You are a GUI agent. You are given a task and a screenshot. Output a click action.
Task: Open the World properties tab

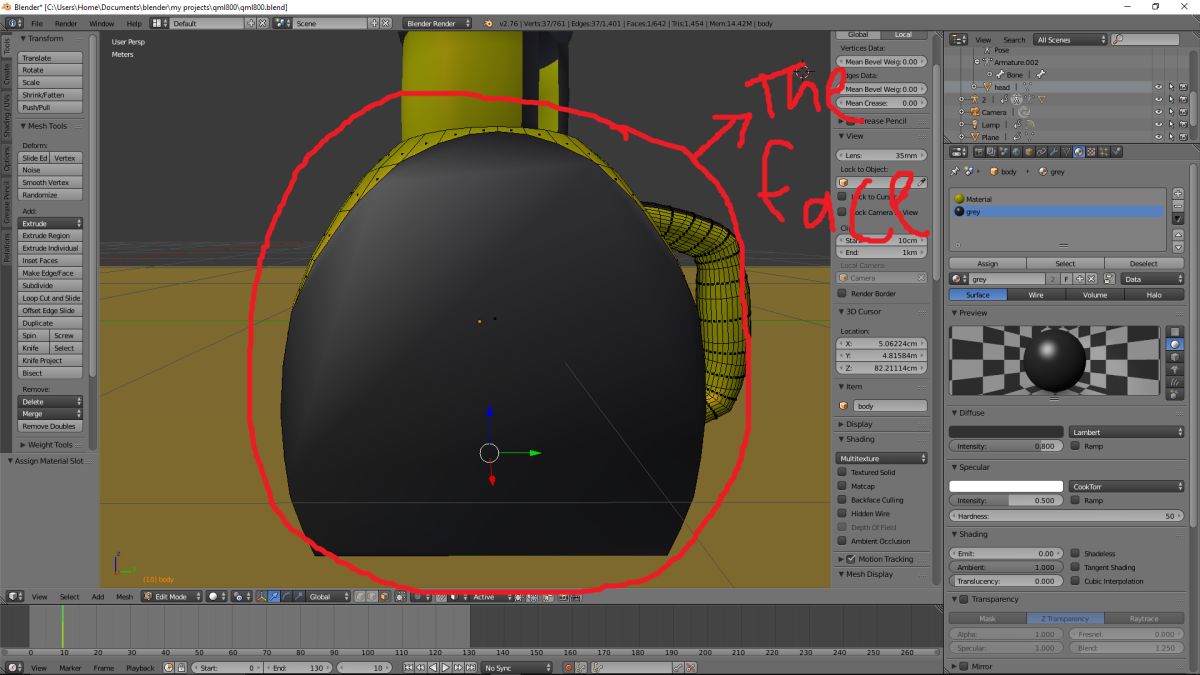pos(1016,152)
